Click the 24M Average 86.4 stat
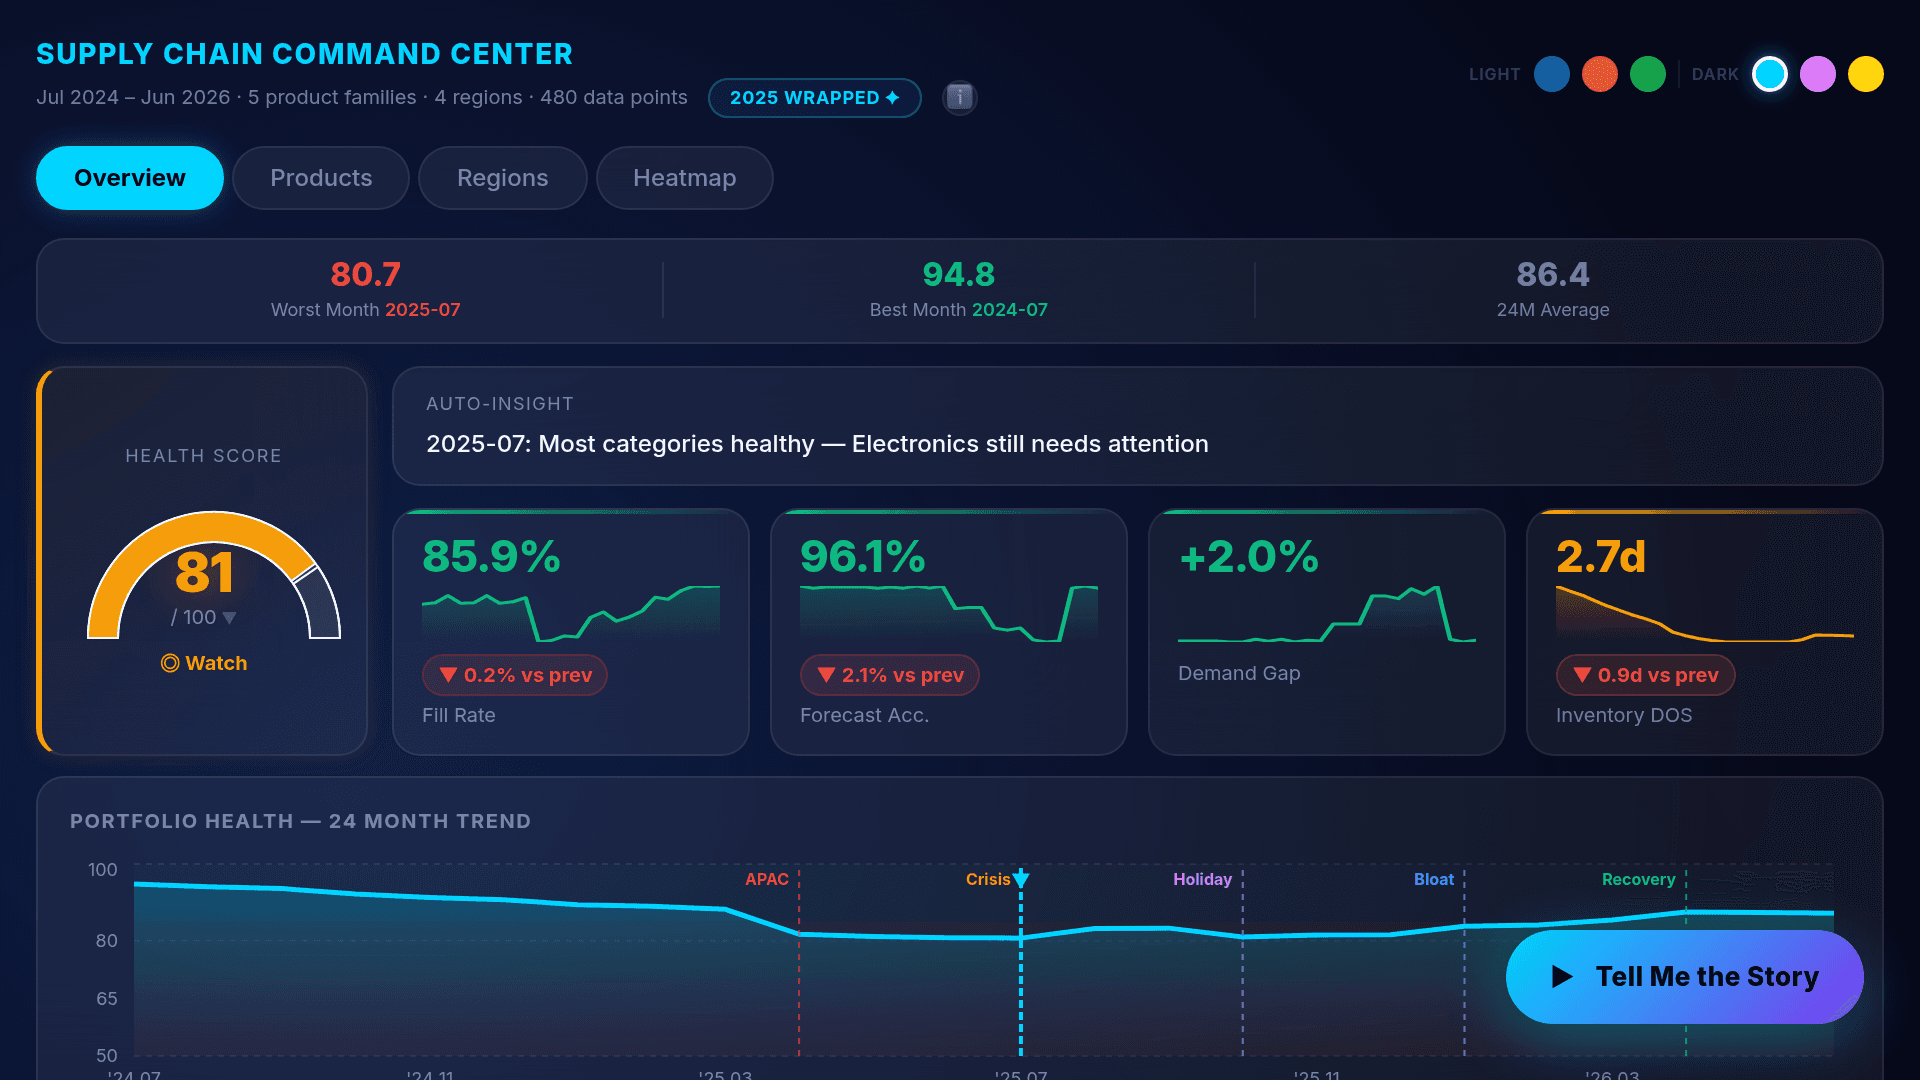Viewport: 1920px width, 1080px height. [1553, 290]
